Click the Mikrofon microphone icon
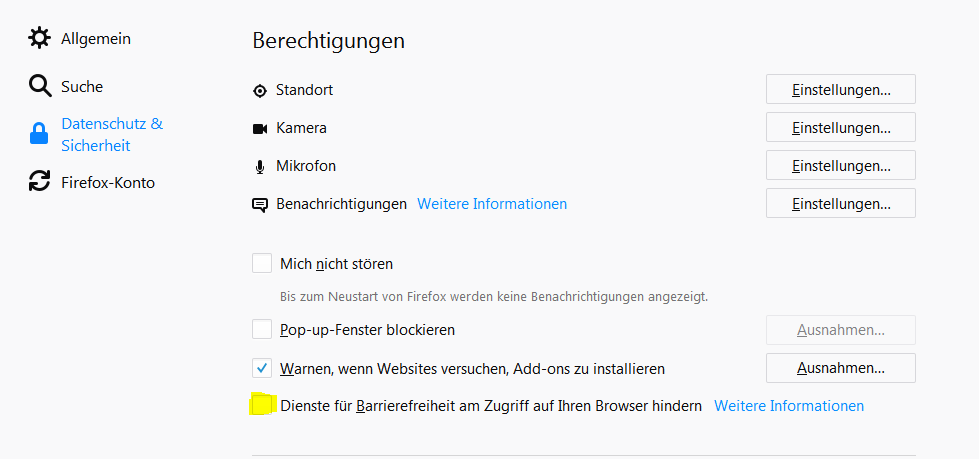Viewport: 979px width, 459px height. click(260, 166)
